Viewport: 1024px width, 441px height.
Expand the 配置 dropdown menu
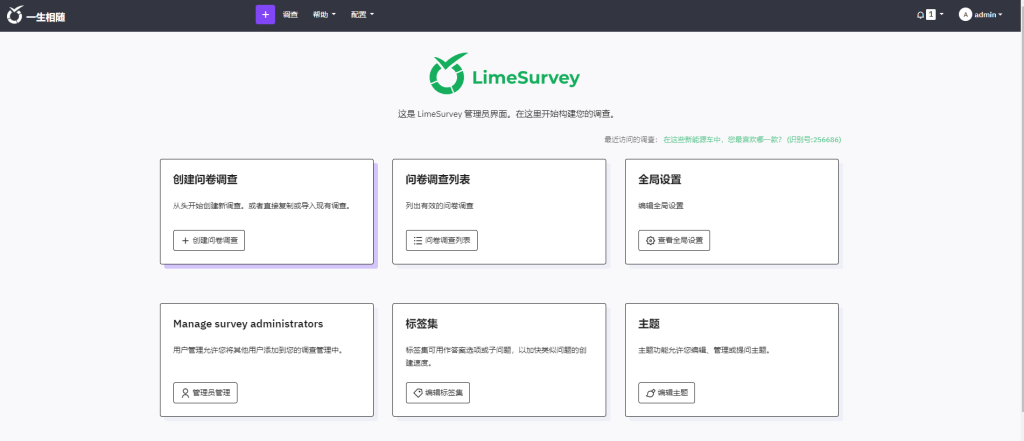(x=362, y=14)
